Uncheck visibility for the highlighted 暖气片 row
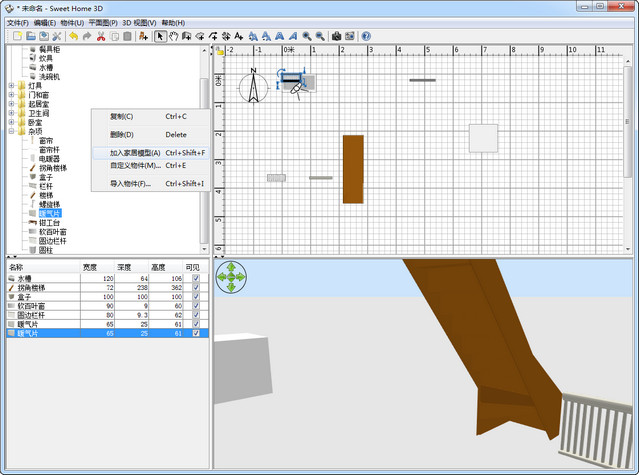The width and height of the screenshot is (639, 475). pos(196,333)
